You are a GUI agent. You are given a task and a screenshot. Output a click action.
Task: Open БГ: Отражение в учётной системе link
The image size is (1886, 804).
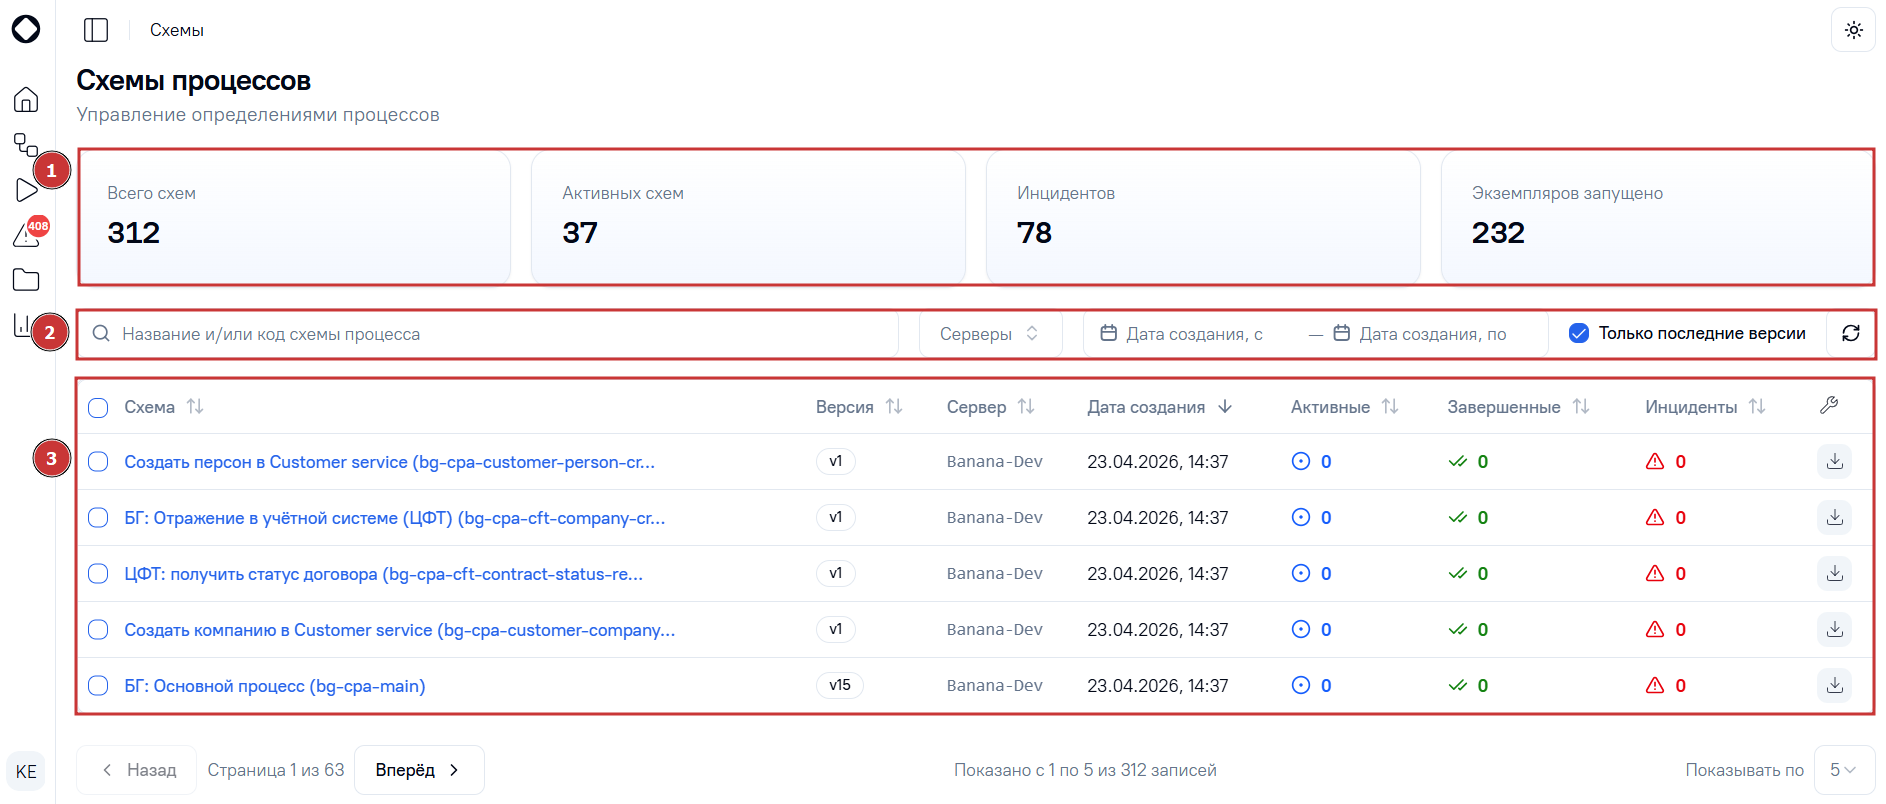pos(394,518)
